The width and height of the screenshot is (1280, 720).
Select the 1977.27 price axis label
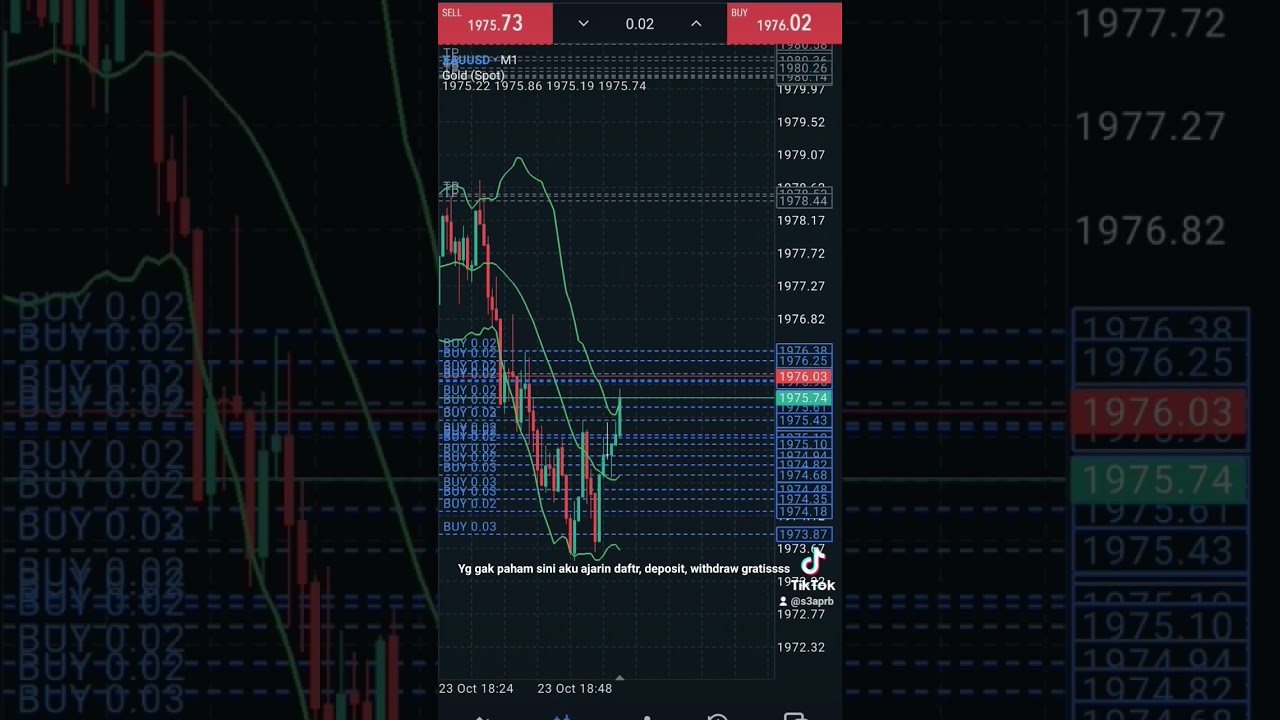pyautogui.click(x=801, y=286)
